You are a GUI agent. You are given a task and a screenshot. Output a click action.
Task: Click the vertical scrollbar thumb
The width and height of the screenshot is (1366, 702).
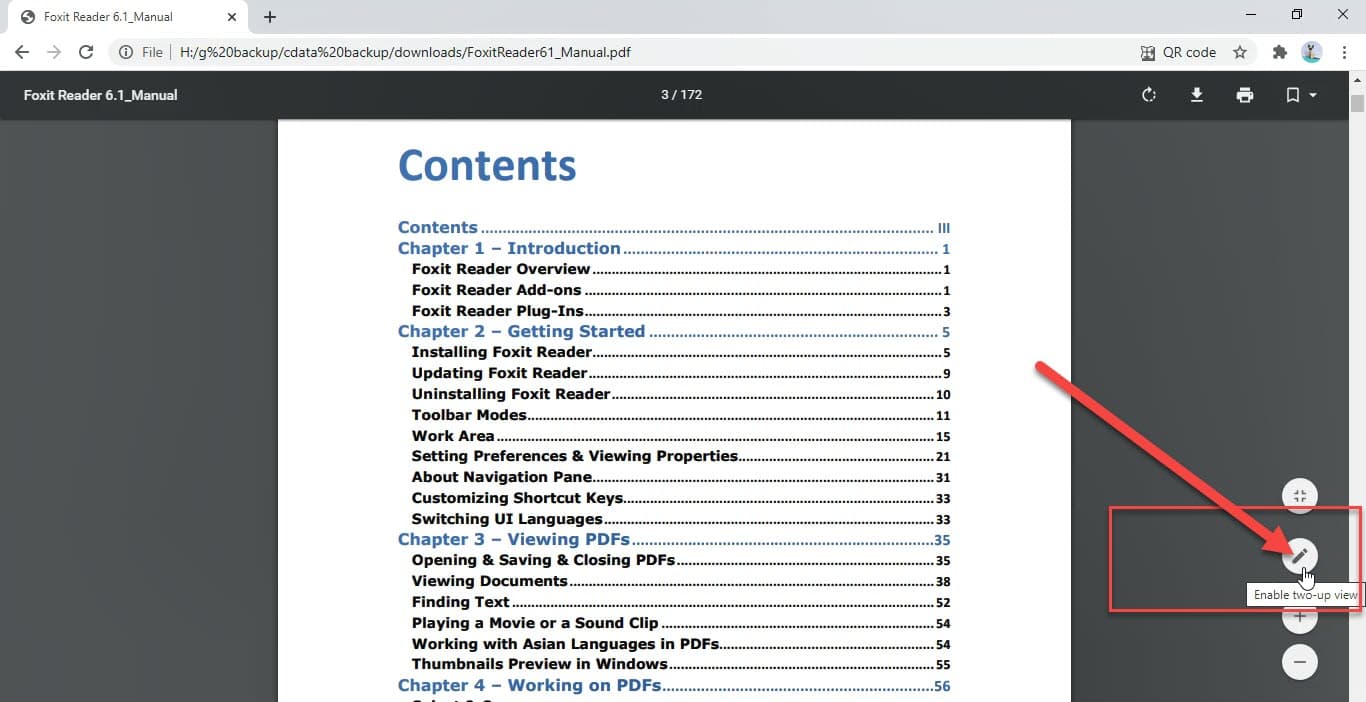click(1357, 104)
